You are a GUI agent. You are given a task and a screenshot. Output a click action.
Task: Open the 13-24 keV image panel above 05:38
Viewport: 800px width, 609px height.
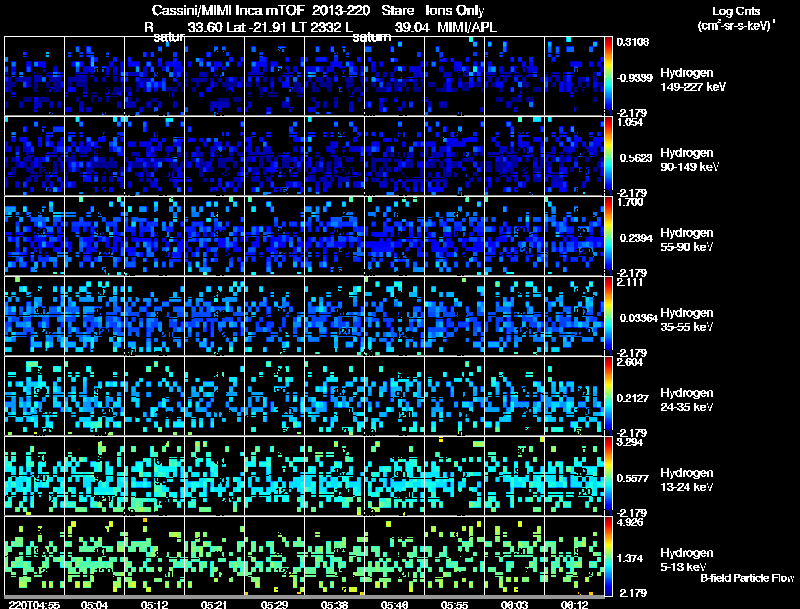[334, 476]
